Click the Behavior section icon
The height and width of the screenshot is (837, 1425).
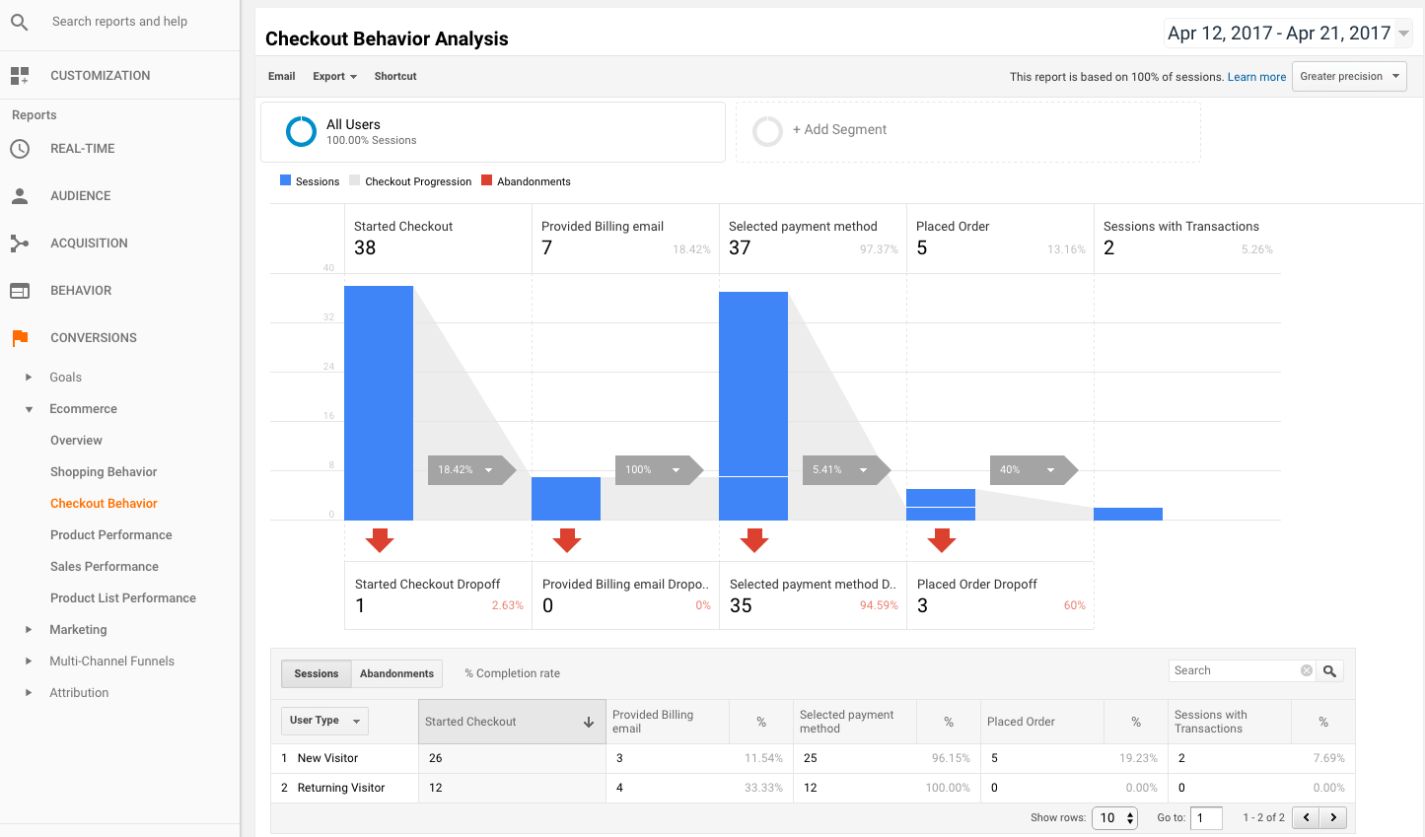[x=21, y=290]
